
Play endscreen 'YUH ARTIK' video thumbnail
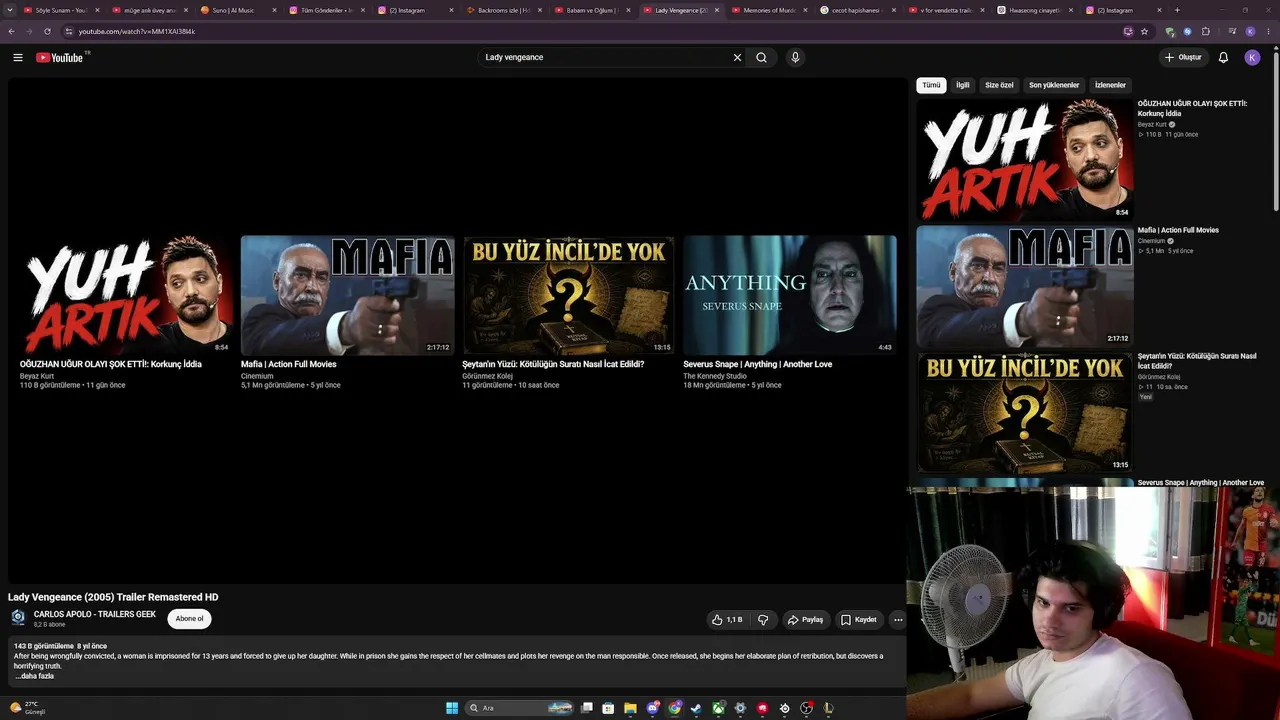(x=126, y=295)
